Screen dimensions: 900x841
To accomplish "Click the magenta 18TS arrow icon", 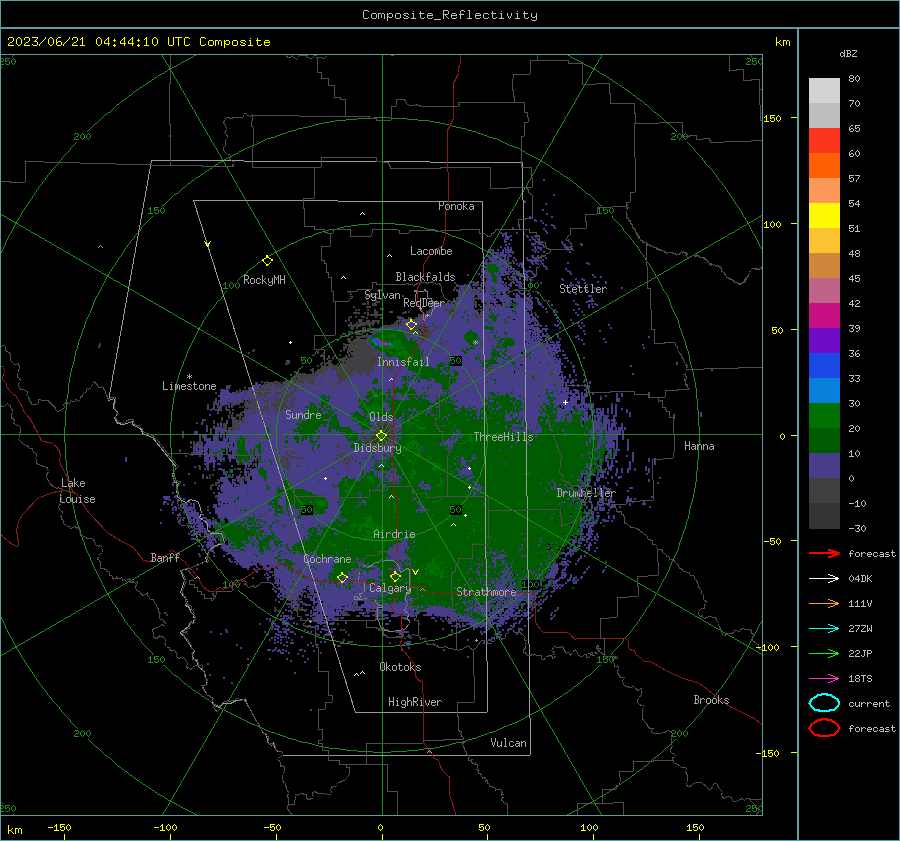I will click(x=824, y=679).
